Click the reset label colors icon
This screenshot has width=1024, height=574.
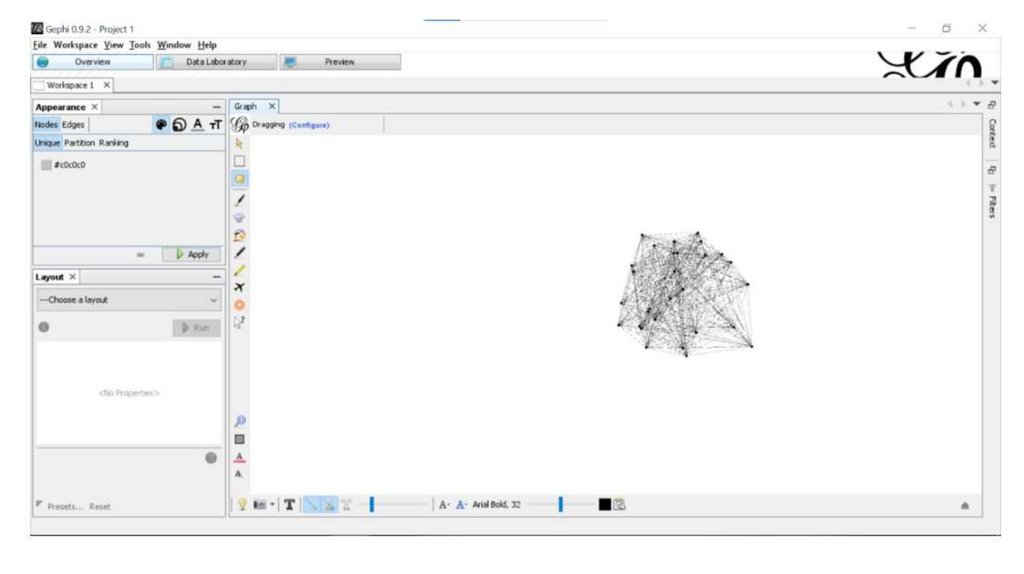pyautogui.click(x=240, y=457)
